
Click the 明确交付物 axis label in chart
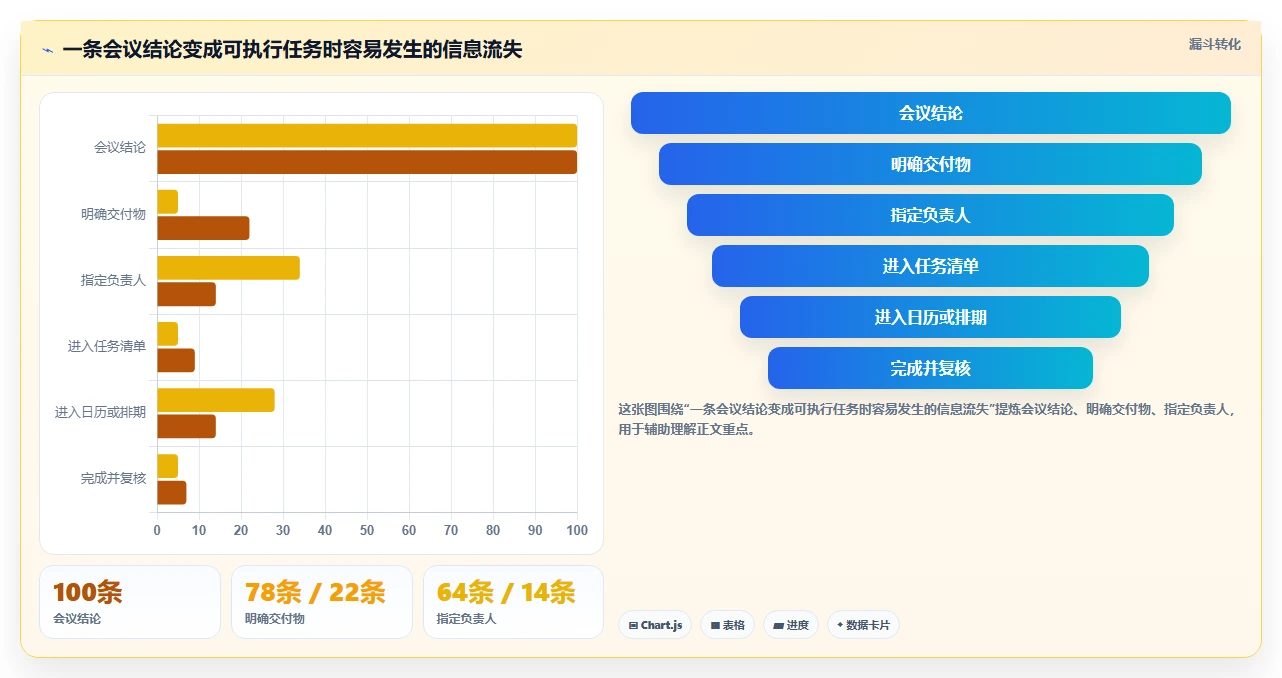pos(113,214)
